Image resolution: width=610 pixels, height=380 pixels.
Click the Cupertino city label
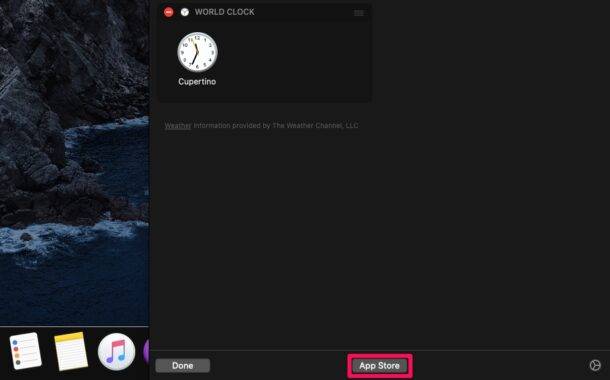tap(197, 82)
